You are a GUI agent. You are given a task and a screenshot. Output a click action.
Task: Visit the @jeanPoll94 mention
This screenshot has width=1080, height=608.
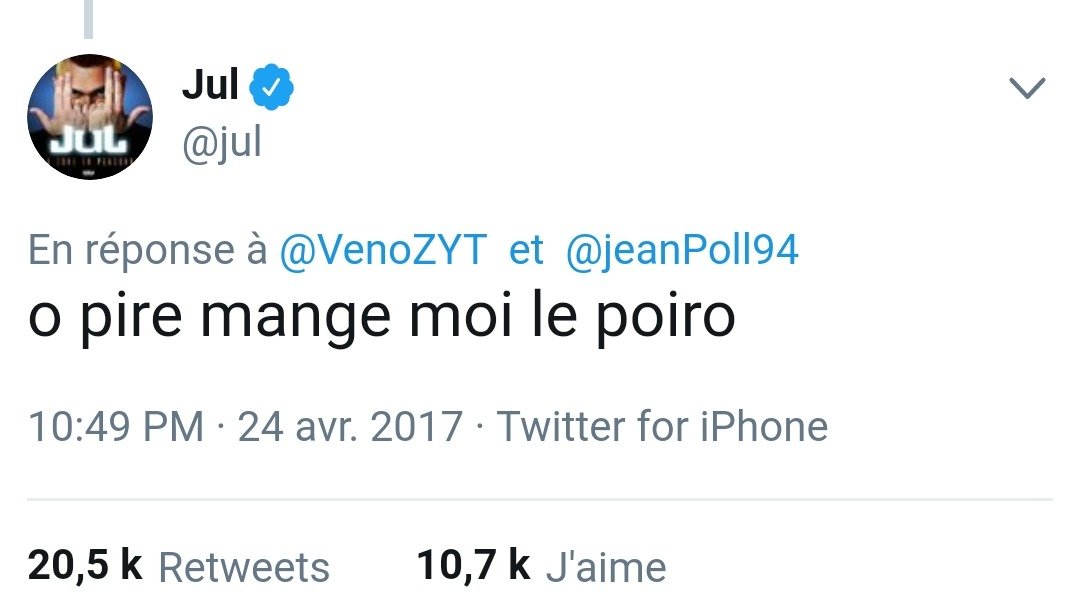point(682,250)
